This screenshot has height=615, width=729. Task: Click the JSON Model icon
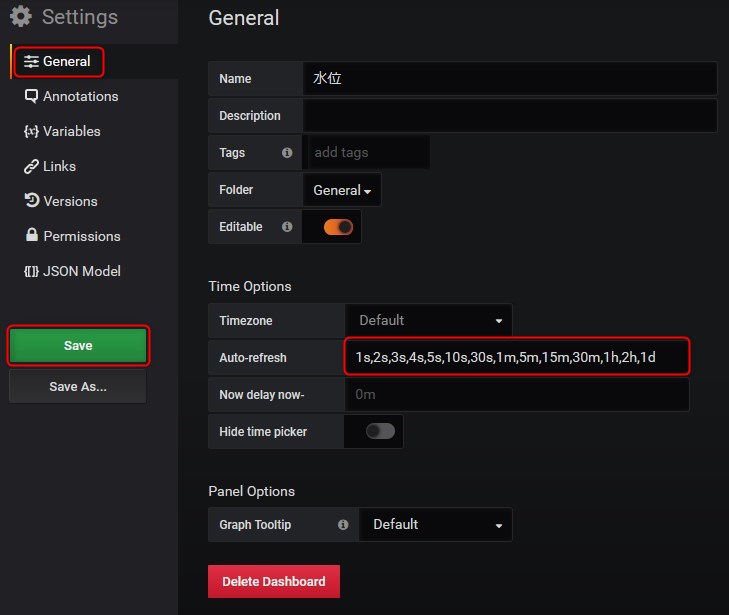[x=32, y=271]
